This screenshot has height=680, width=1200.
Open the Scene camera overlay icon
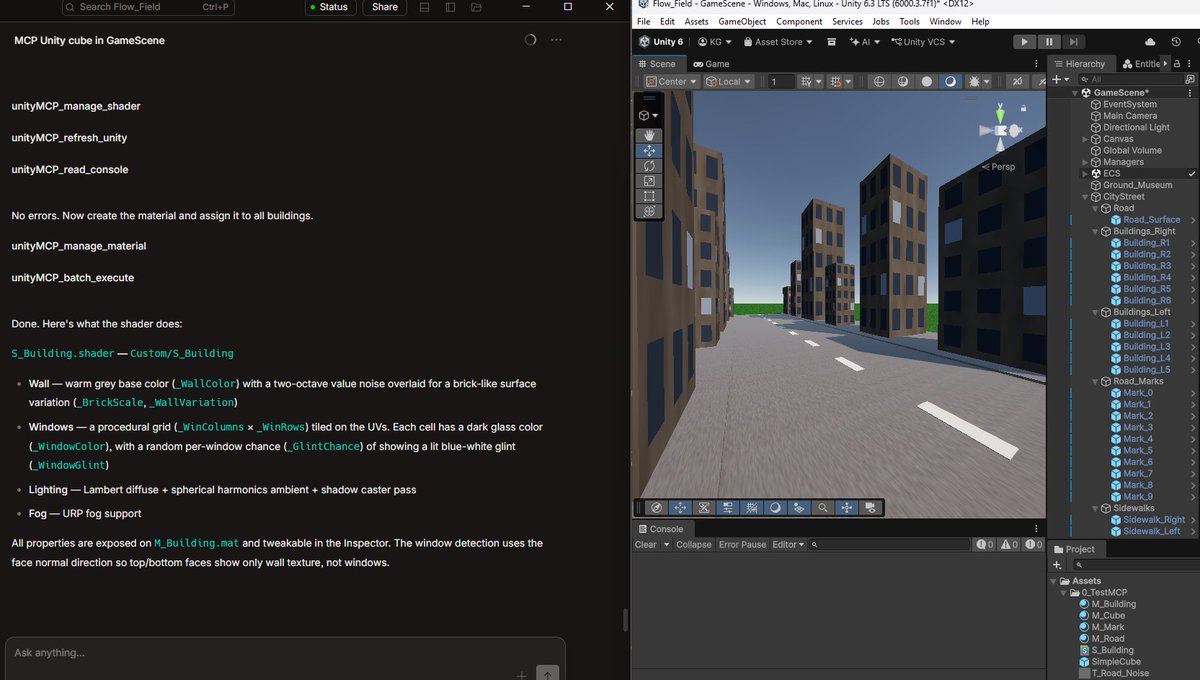coord(870,509)
